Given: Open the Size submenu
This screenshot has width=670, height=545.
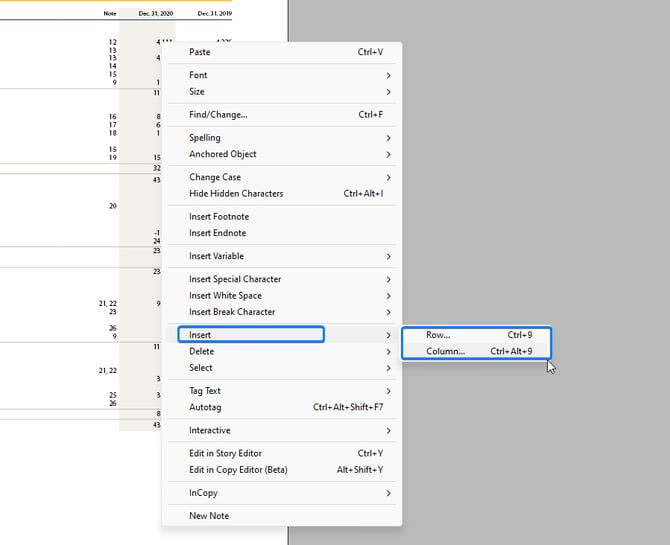Looking at the screenshot, I should coord(197,92).
